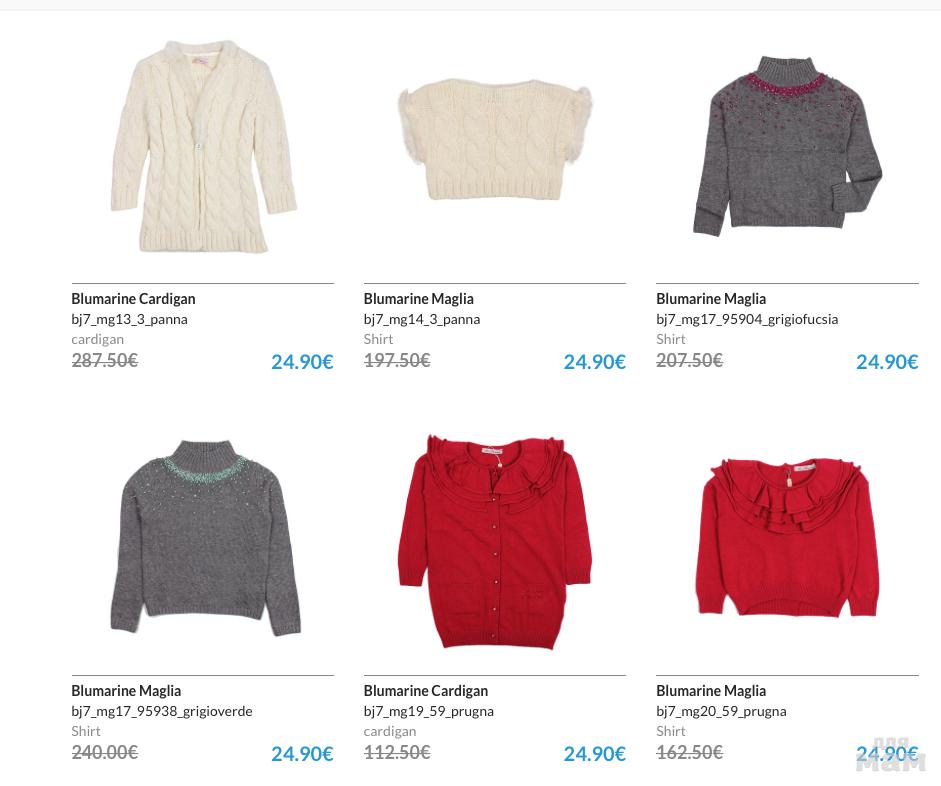Select the product code bj7_mg19_59_prugna
This screenshot has width=941, height=786.
tap(428, 711)
